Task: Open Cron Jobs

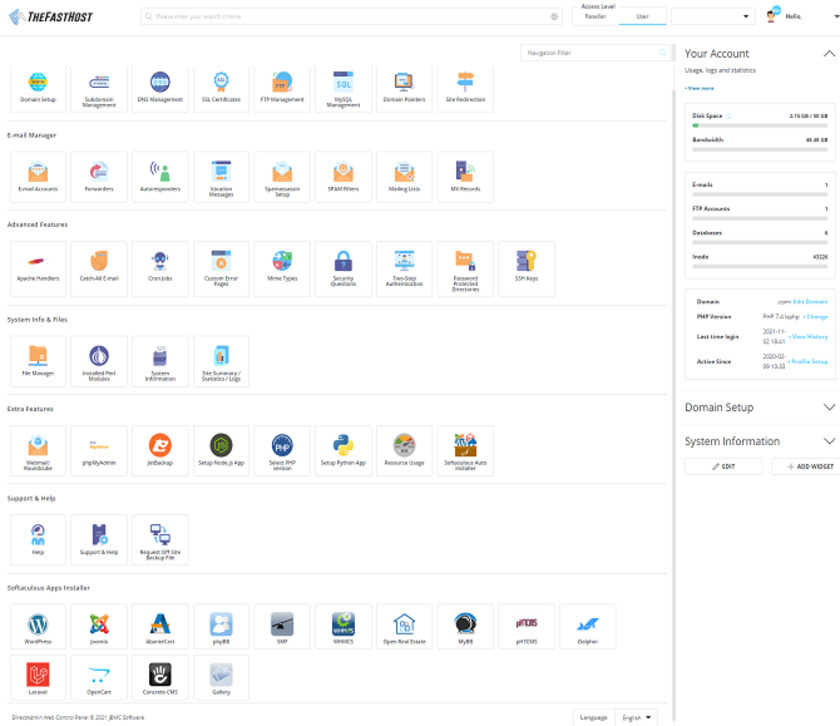Action: (160, 268)
